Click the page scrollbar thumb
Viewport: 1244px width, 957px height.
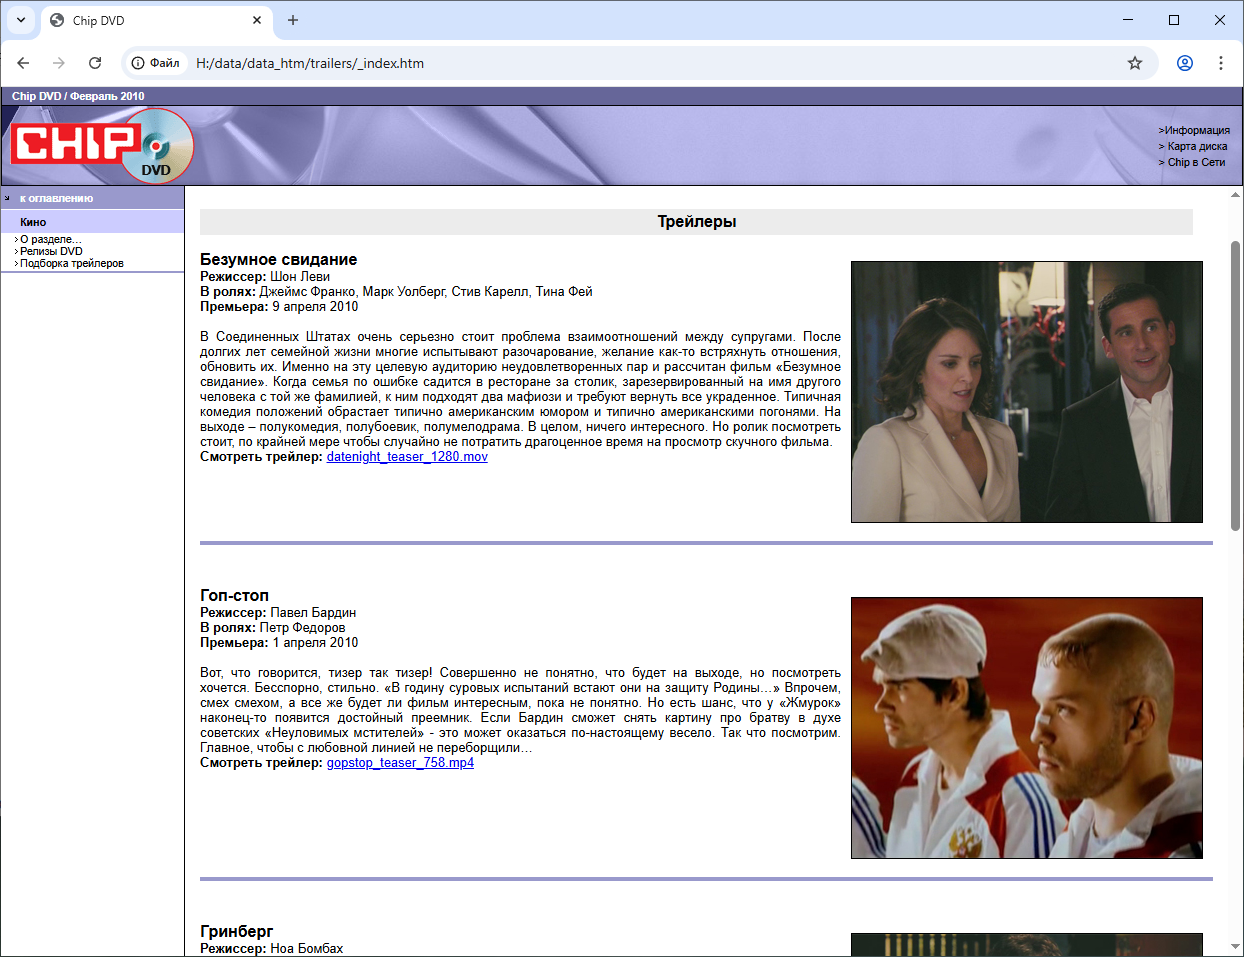1236,385
